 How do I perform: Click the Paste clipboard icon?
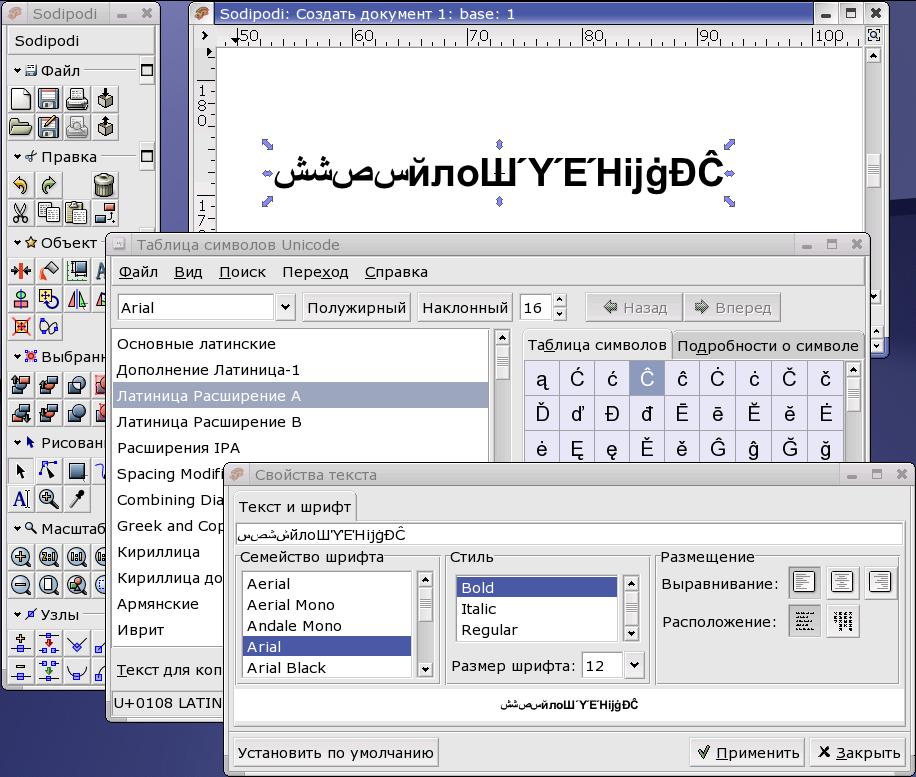point(77,213)
